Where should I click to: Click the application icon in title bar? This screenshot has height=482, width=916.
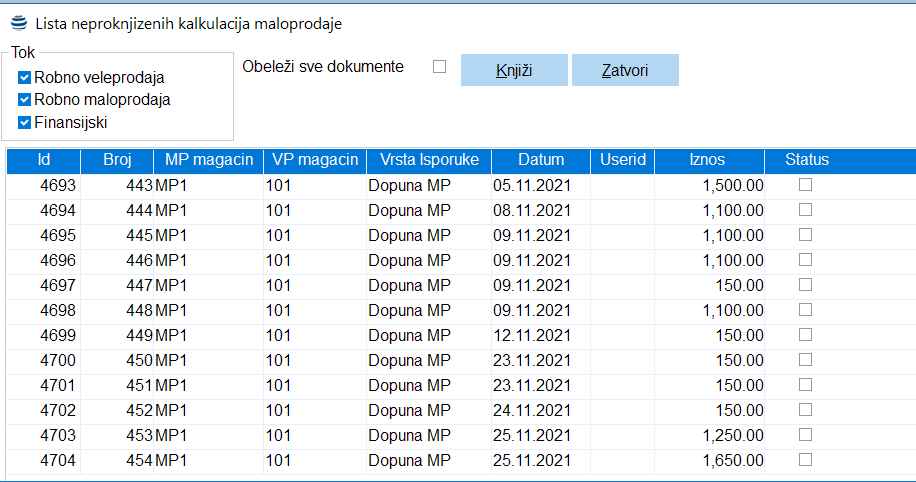point(18,22)
